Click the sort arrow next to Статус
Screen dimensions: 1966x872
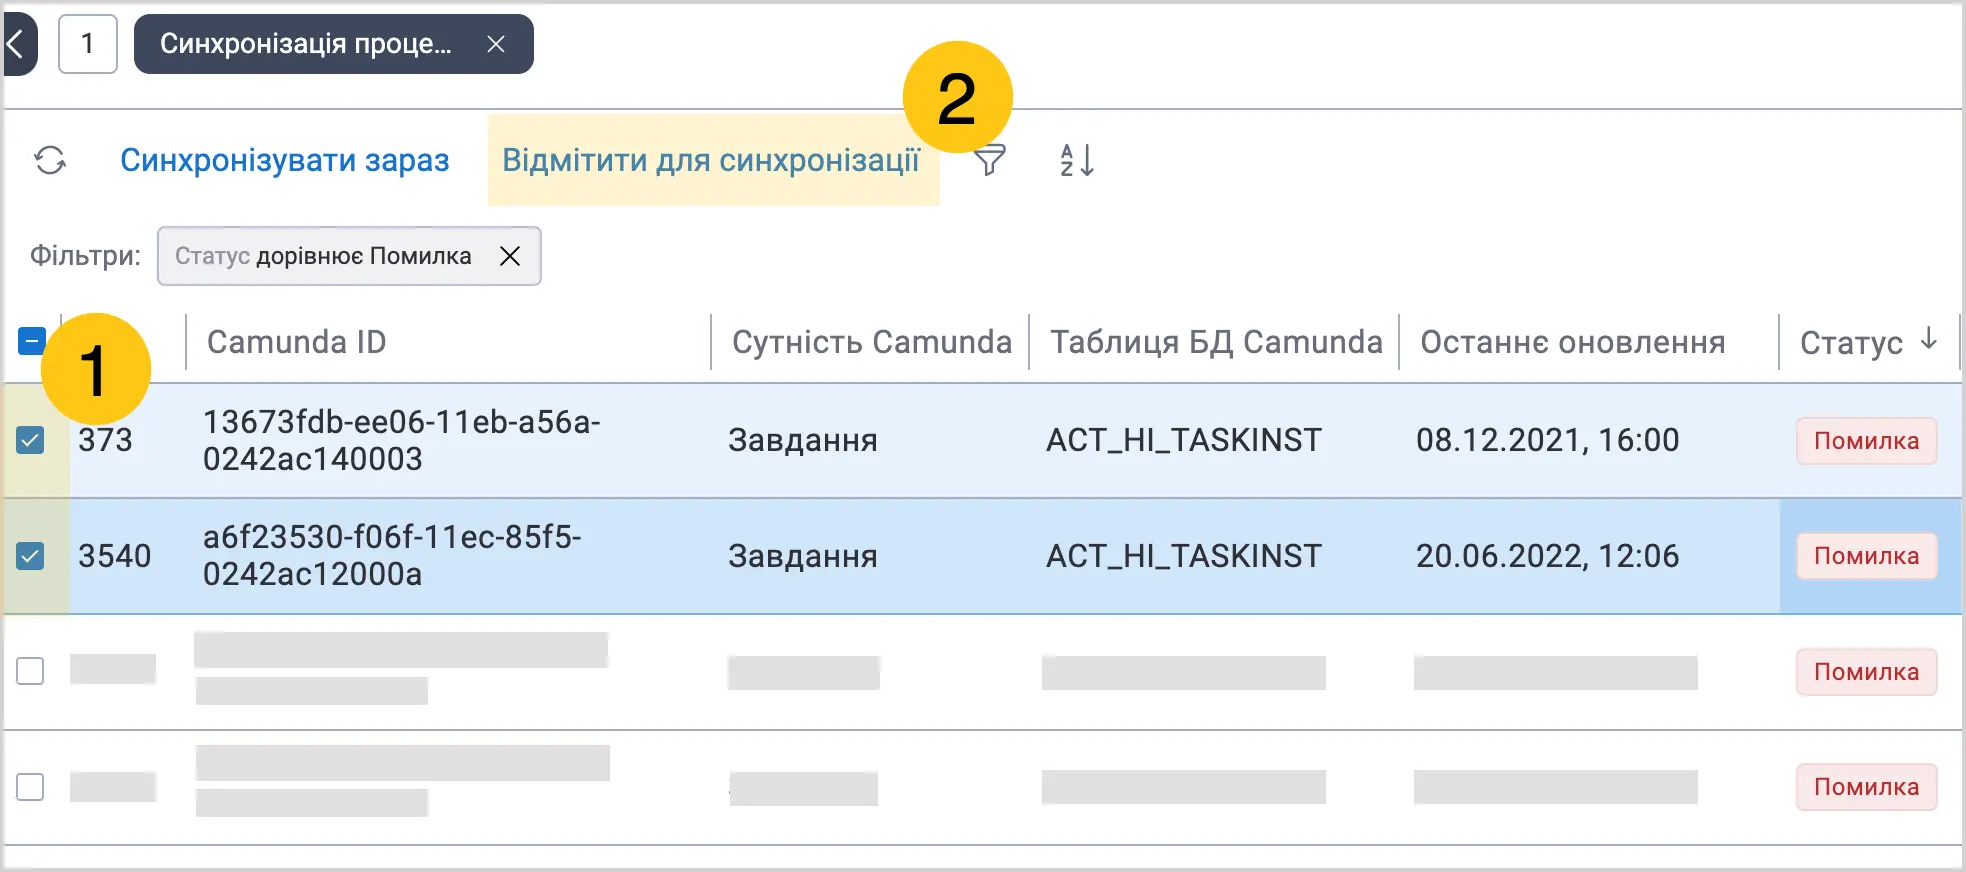pos(1929,340)
